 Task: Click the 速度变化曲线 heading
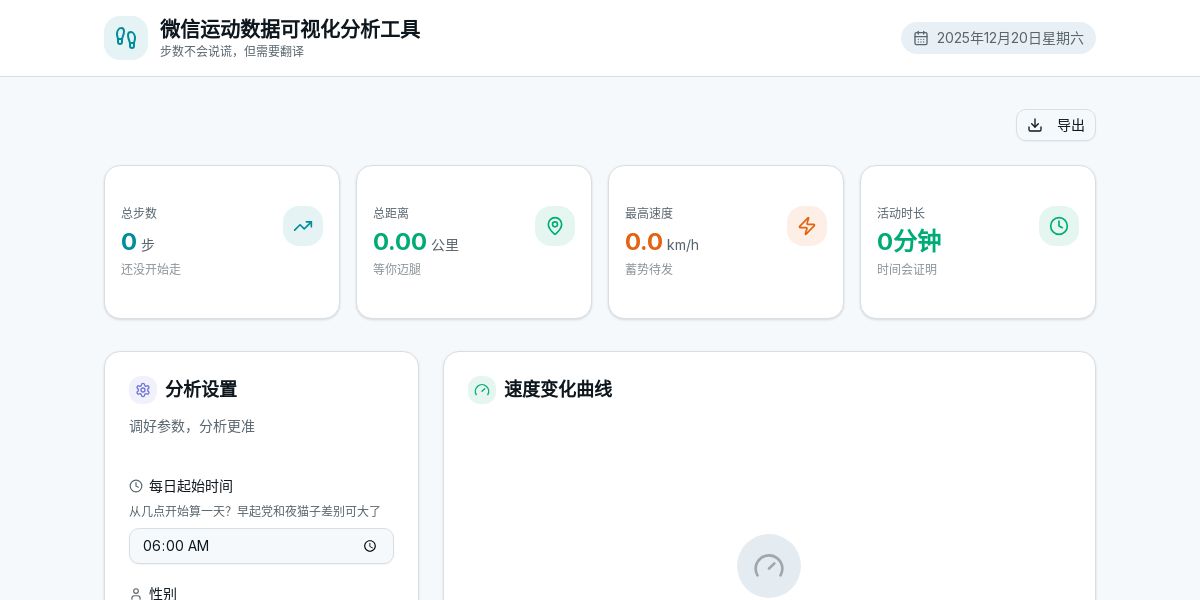[x=558, y=390]
